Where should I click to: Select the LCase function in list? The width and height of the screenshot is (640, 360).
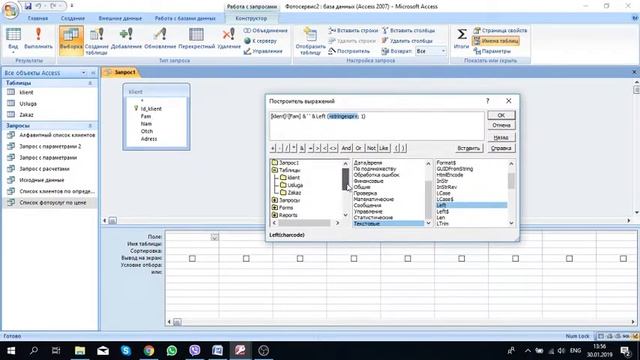443,193
